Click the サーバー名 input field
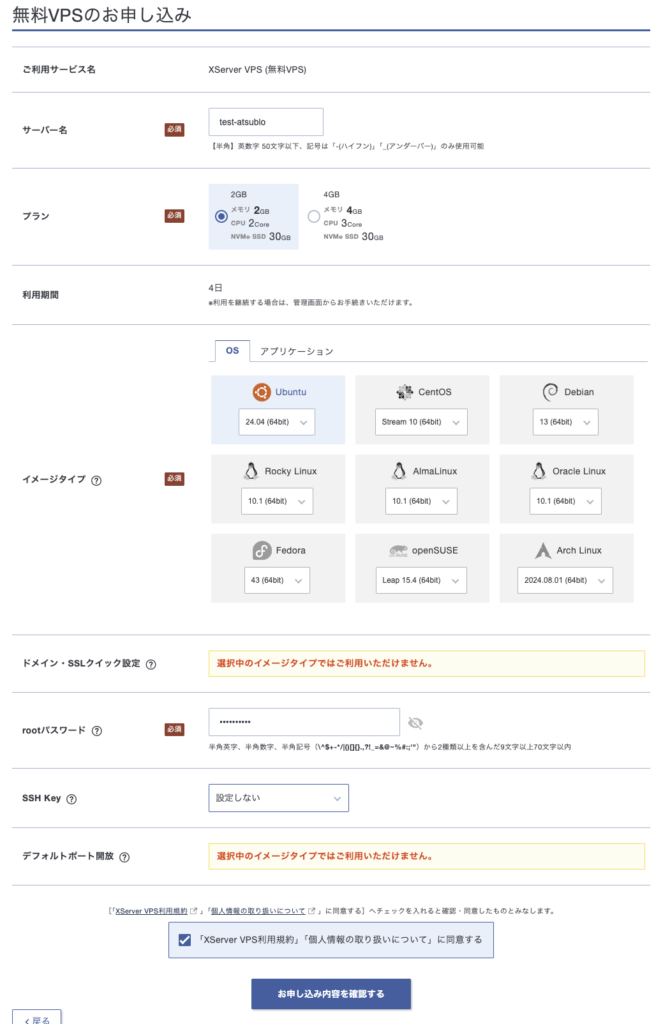The height and width of the screenshot is (1024, 663). (265, 122)
